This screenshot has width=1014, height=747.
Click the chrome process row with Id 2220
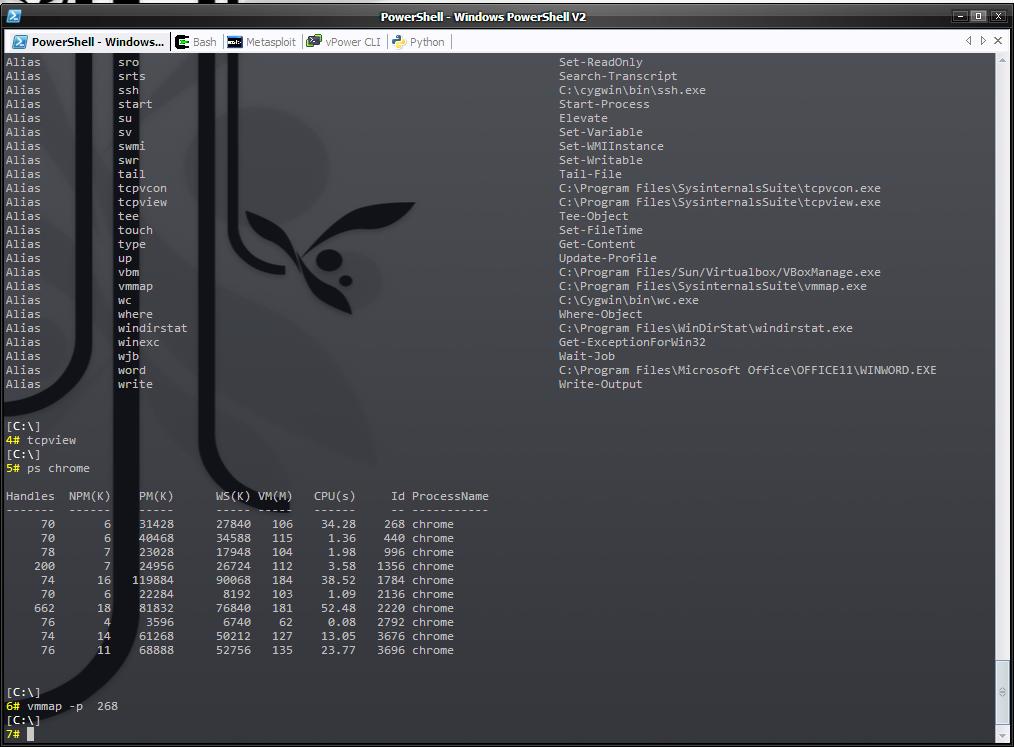230,608
